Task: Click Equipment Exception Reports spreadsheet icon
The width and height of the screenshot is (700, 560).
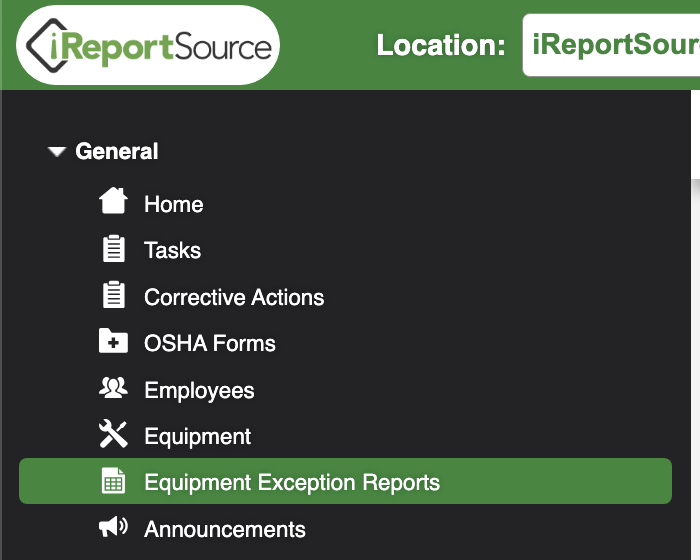Action: pos(113,481)
